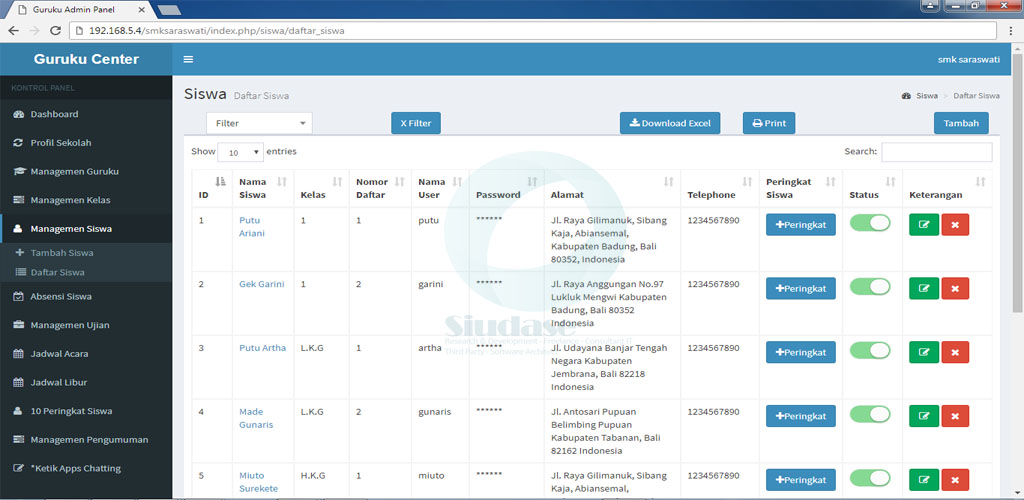Click the browser reload icon
Viewport: 1024px width, 500px height.
click(x=56, y=31)
